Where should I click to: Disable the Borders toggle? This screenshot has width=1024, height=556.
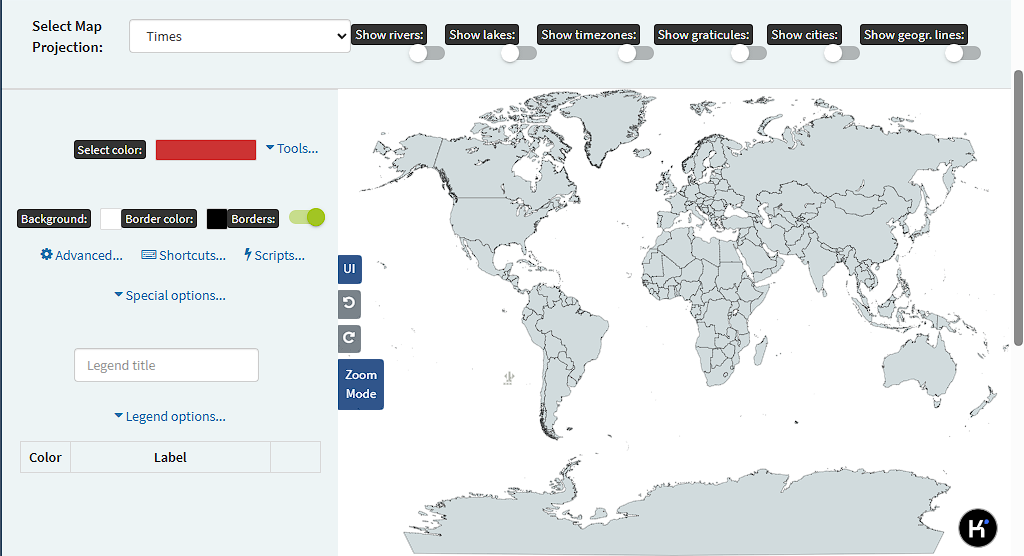(x=307, y=218)
